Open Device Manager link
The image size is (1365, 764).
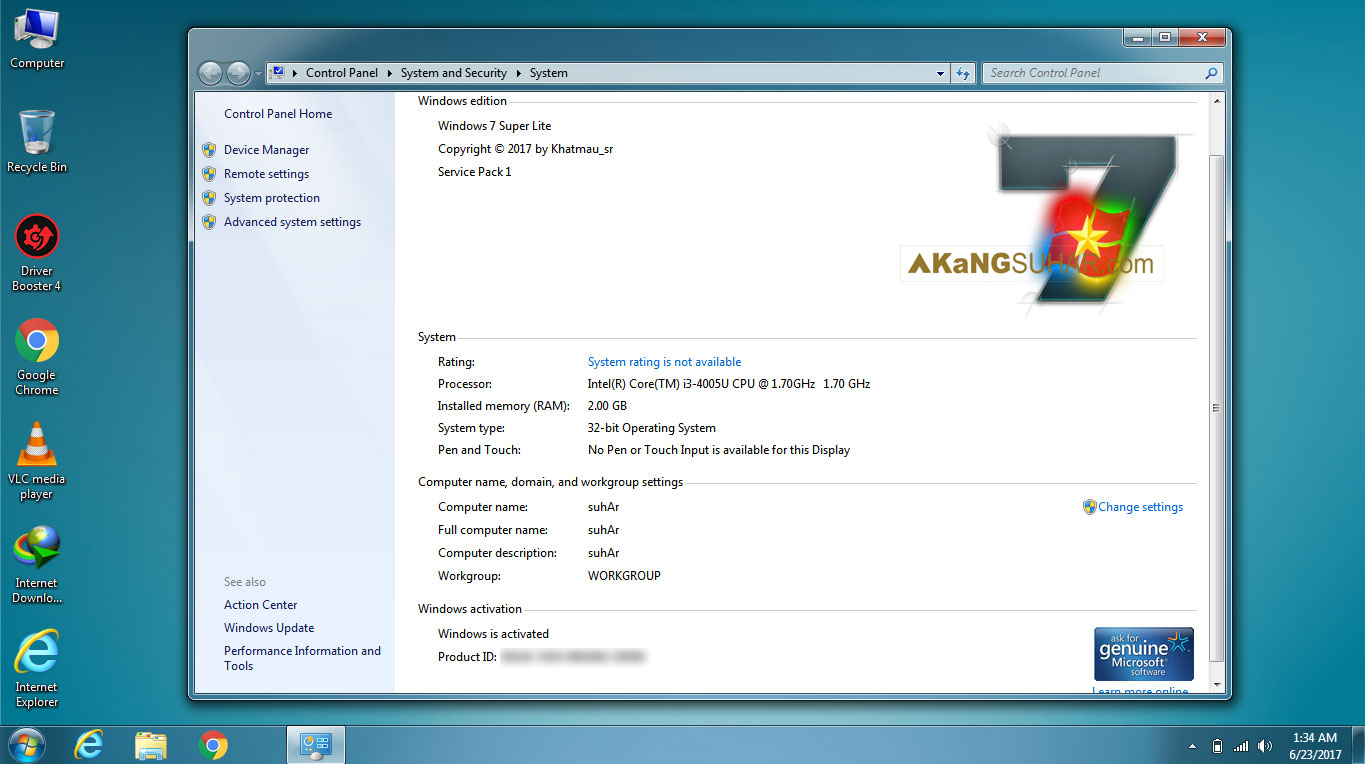tap(266, 150)
